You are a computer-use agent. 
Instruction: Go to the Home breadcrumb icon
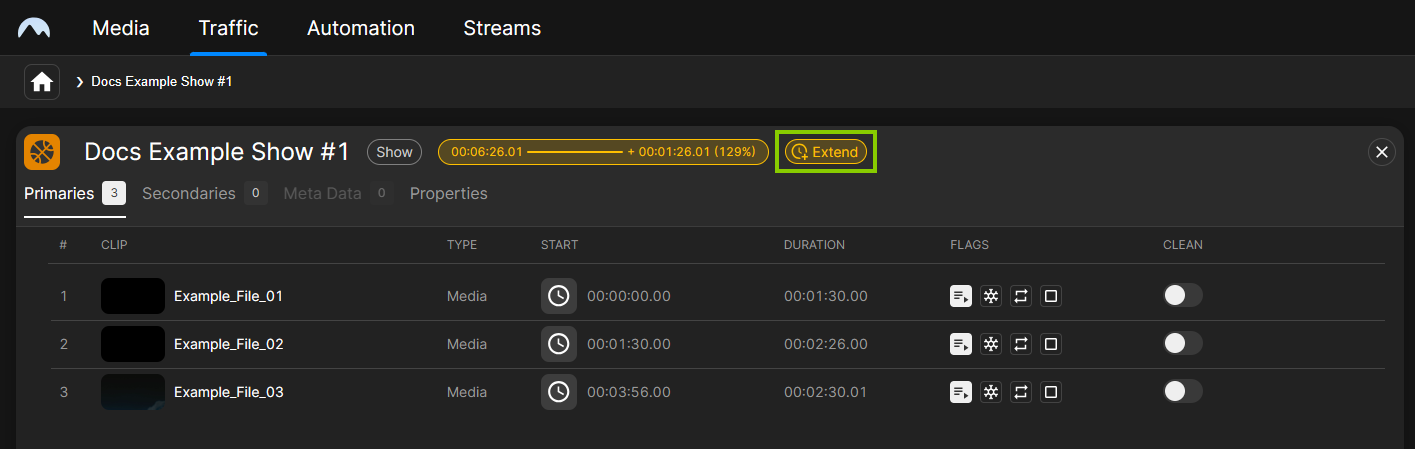[42, 82]
